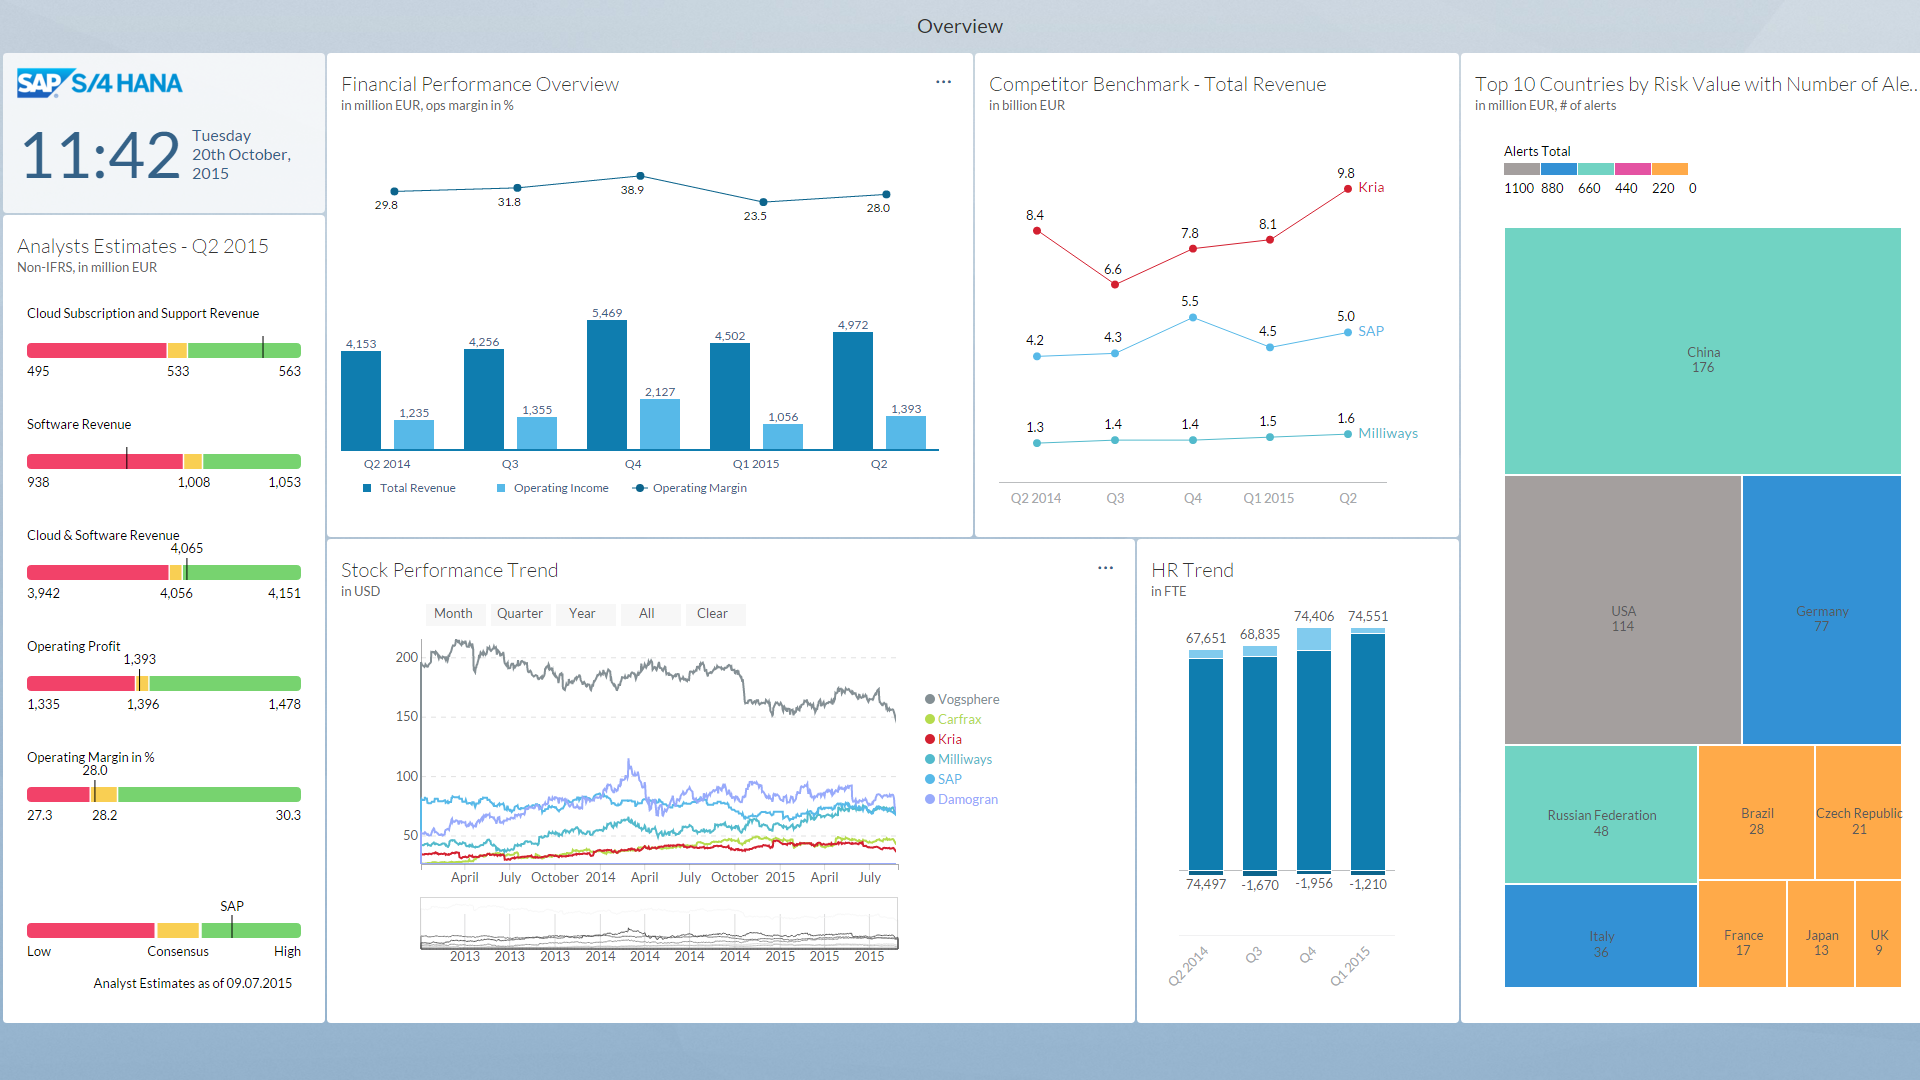Select the France treemap tile

pyautogui.click(x=1743, y=934)
